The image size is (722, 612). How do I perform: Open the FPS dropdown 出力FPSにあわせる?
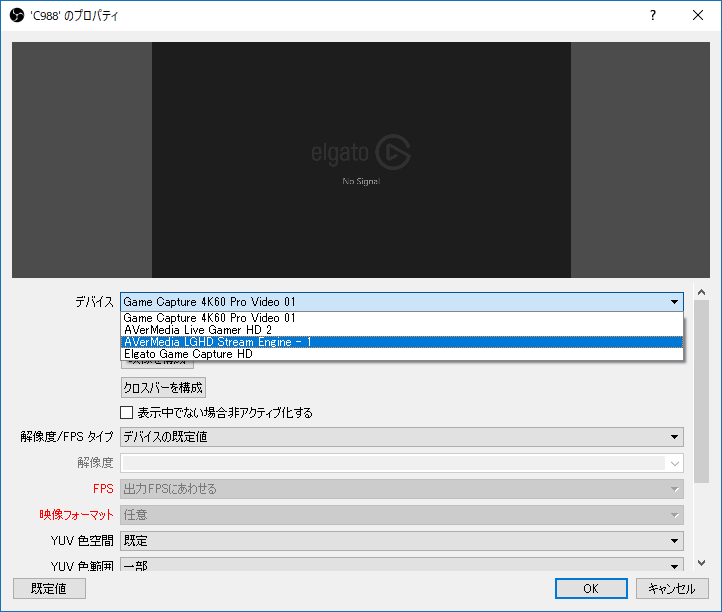pyautogui.click(x=402, y=489)
